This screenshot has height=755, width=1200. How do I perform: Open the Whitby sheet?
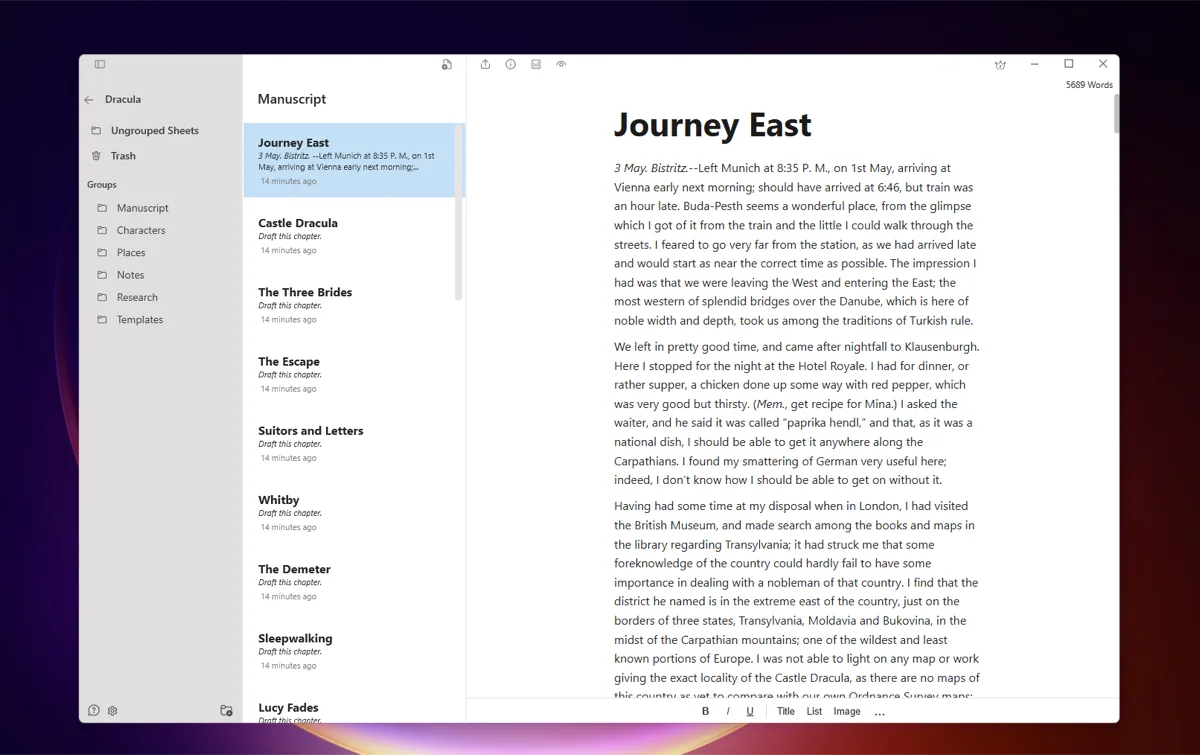point(349,512)
